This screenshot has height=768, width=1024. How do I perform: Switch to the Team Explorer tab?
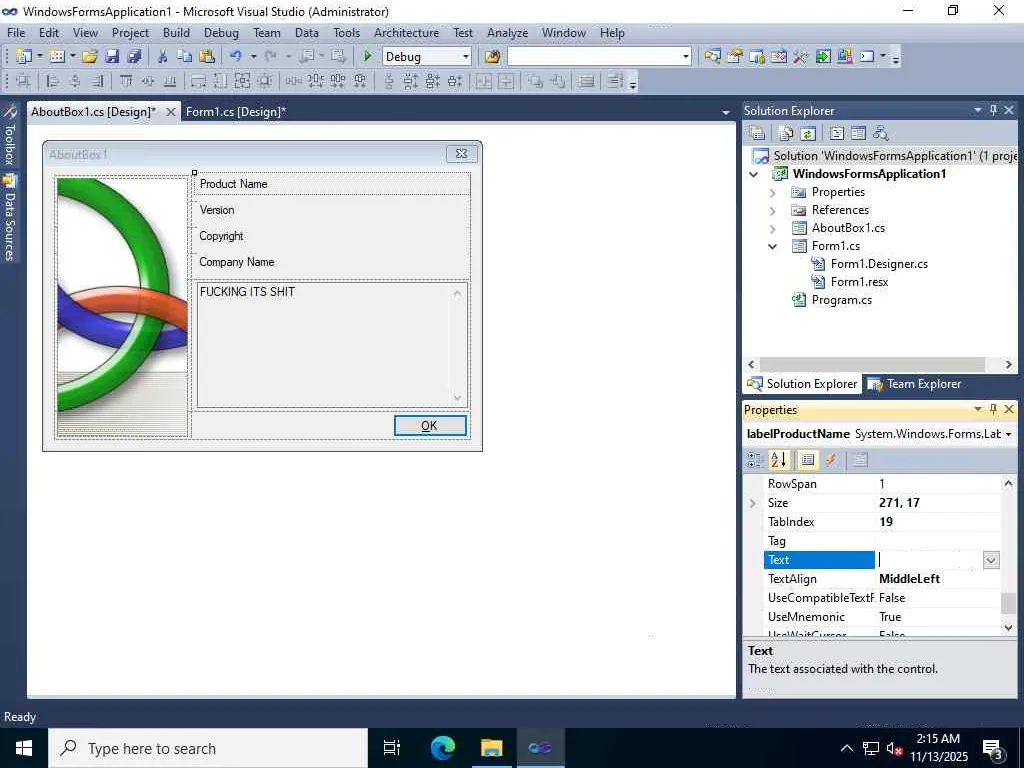coord(914,384)
